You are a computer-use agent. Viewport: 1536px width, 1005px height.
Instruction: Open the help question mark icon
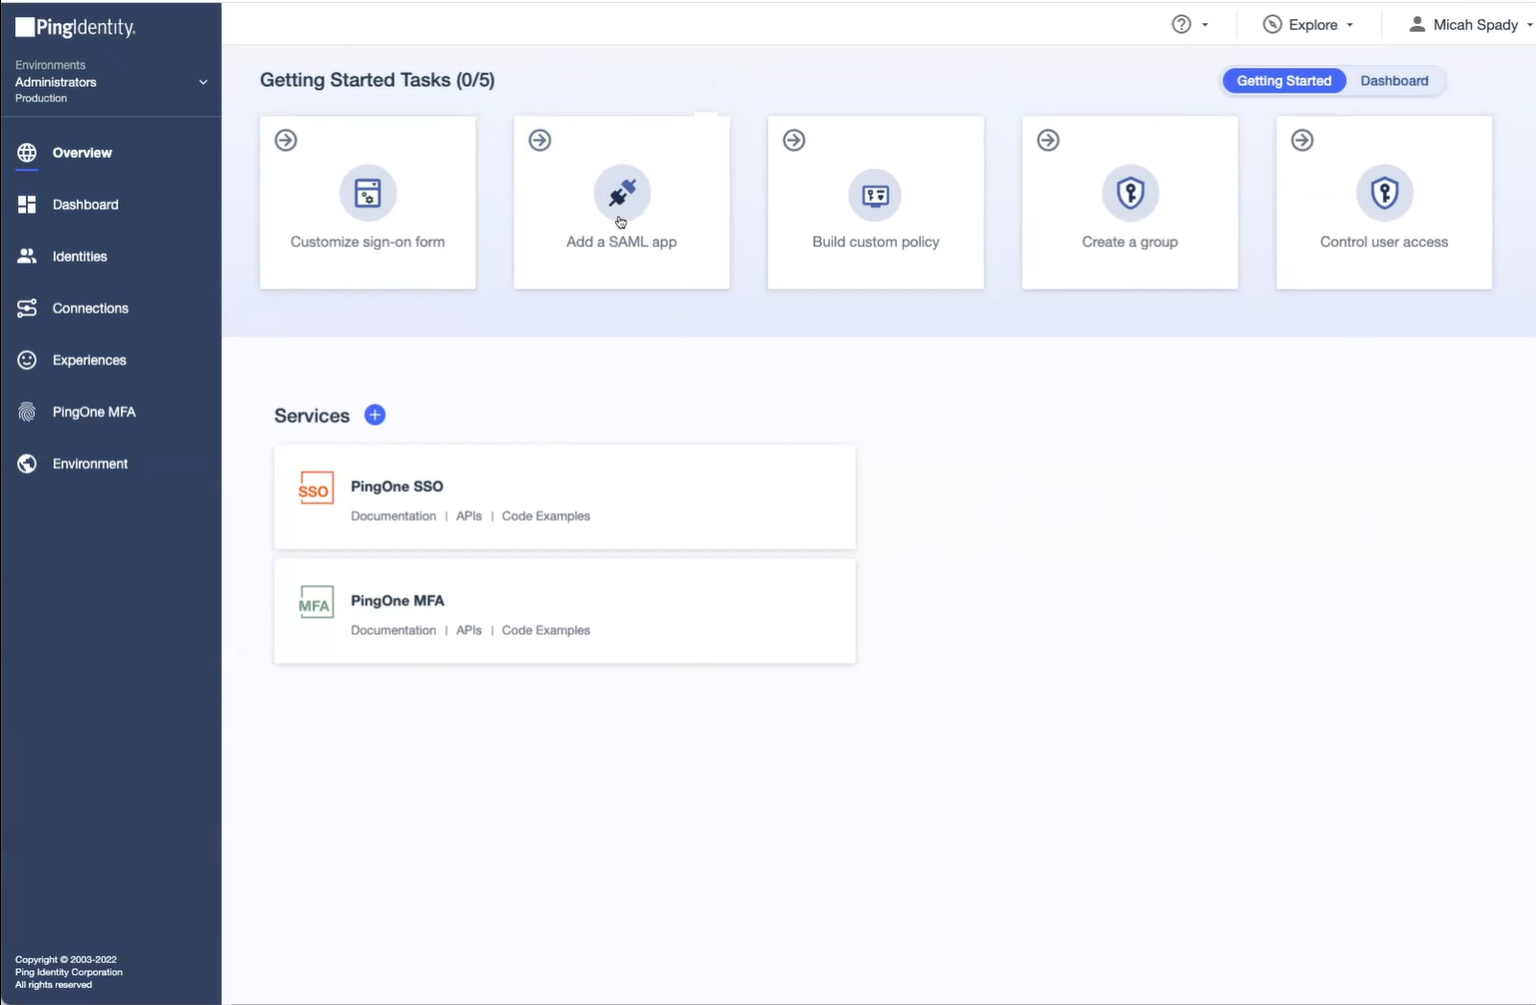tap(1183, 23)
